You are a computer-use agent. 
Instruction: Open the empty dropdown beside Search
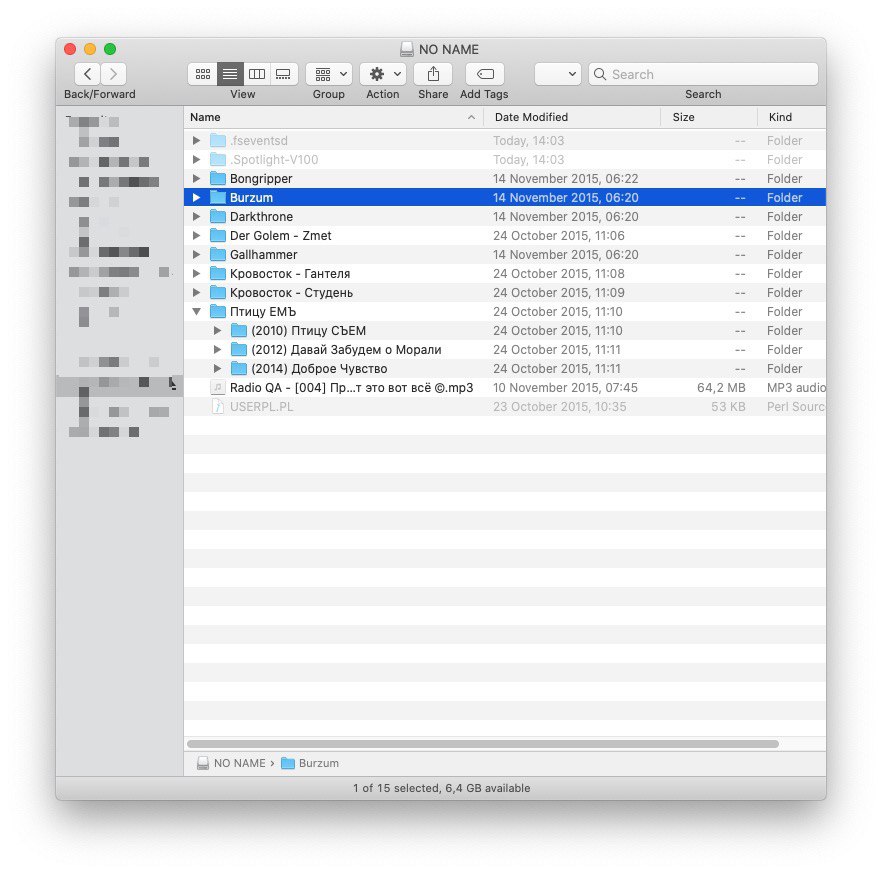[x=557, y=74]
